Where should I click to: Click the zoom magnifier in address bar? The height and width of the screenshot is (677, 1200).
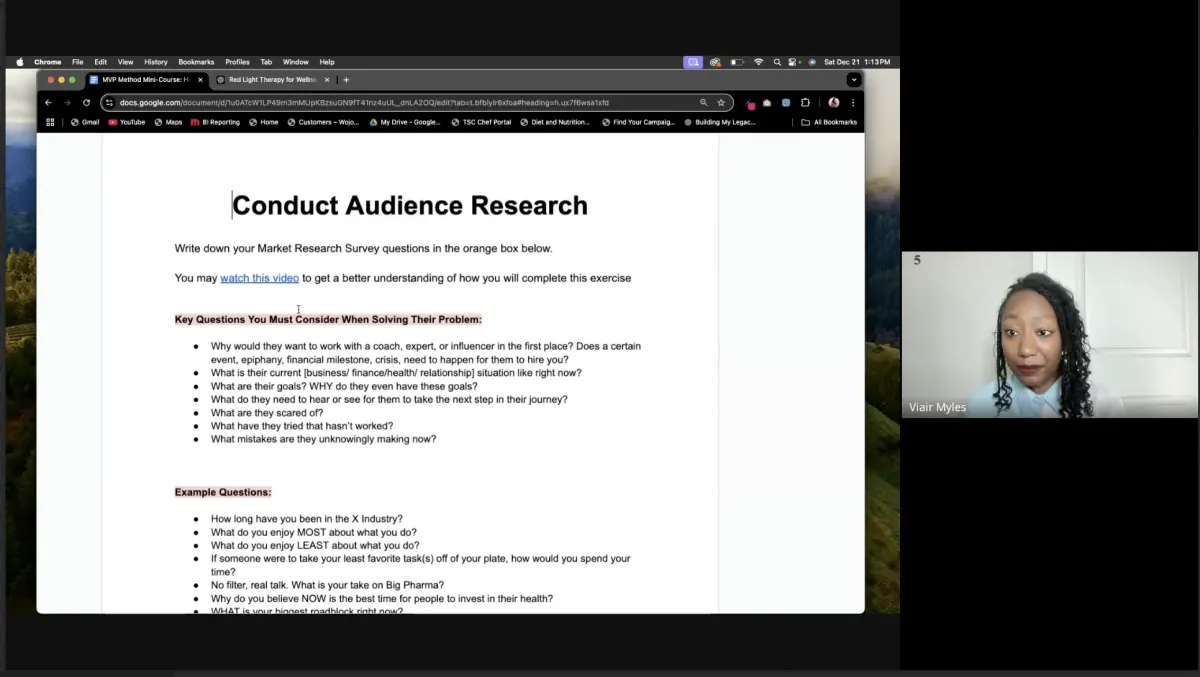[703, 102]
